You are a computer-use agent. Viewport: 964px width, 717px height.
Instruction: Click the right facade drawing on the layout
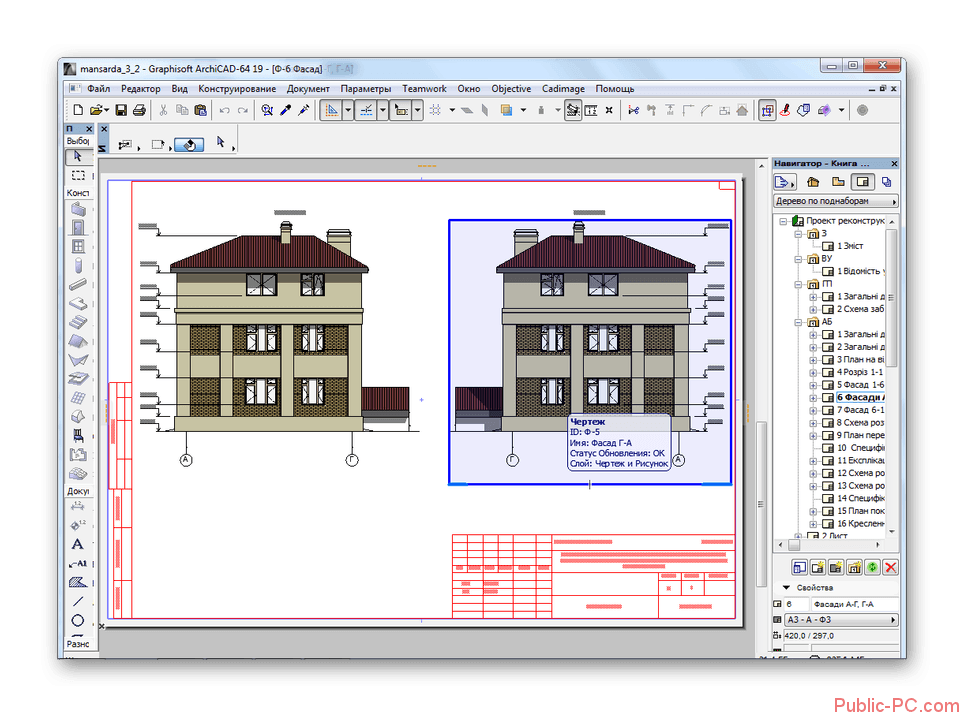[x=590, y=330]
